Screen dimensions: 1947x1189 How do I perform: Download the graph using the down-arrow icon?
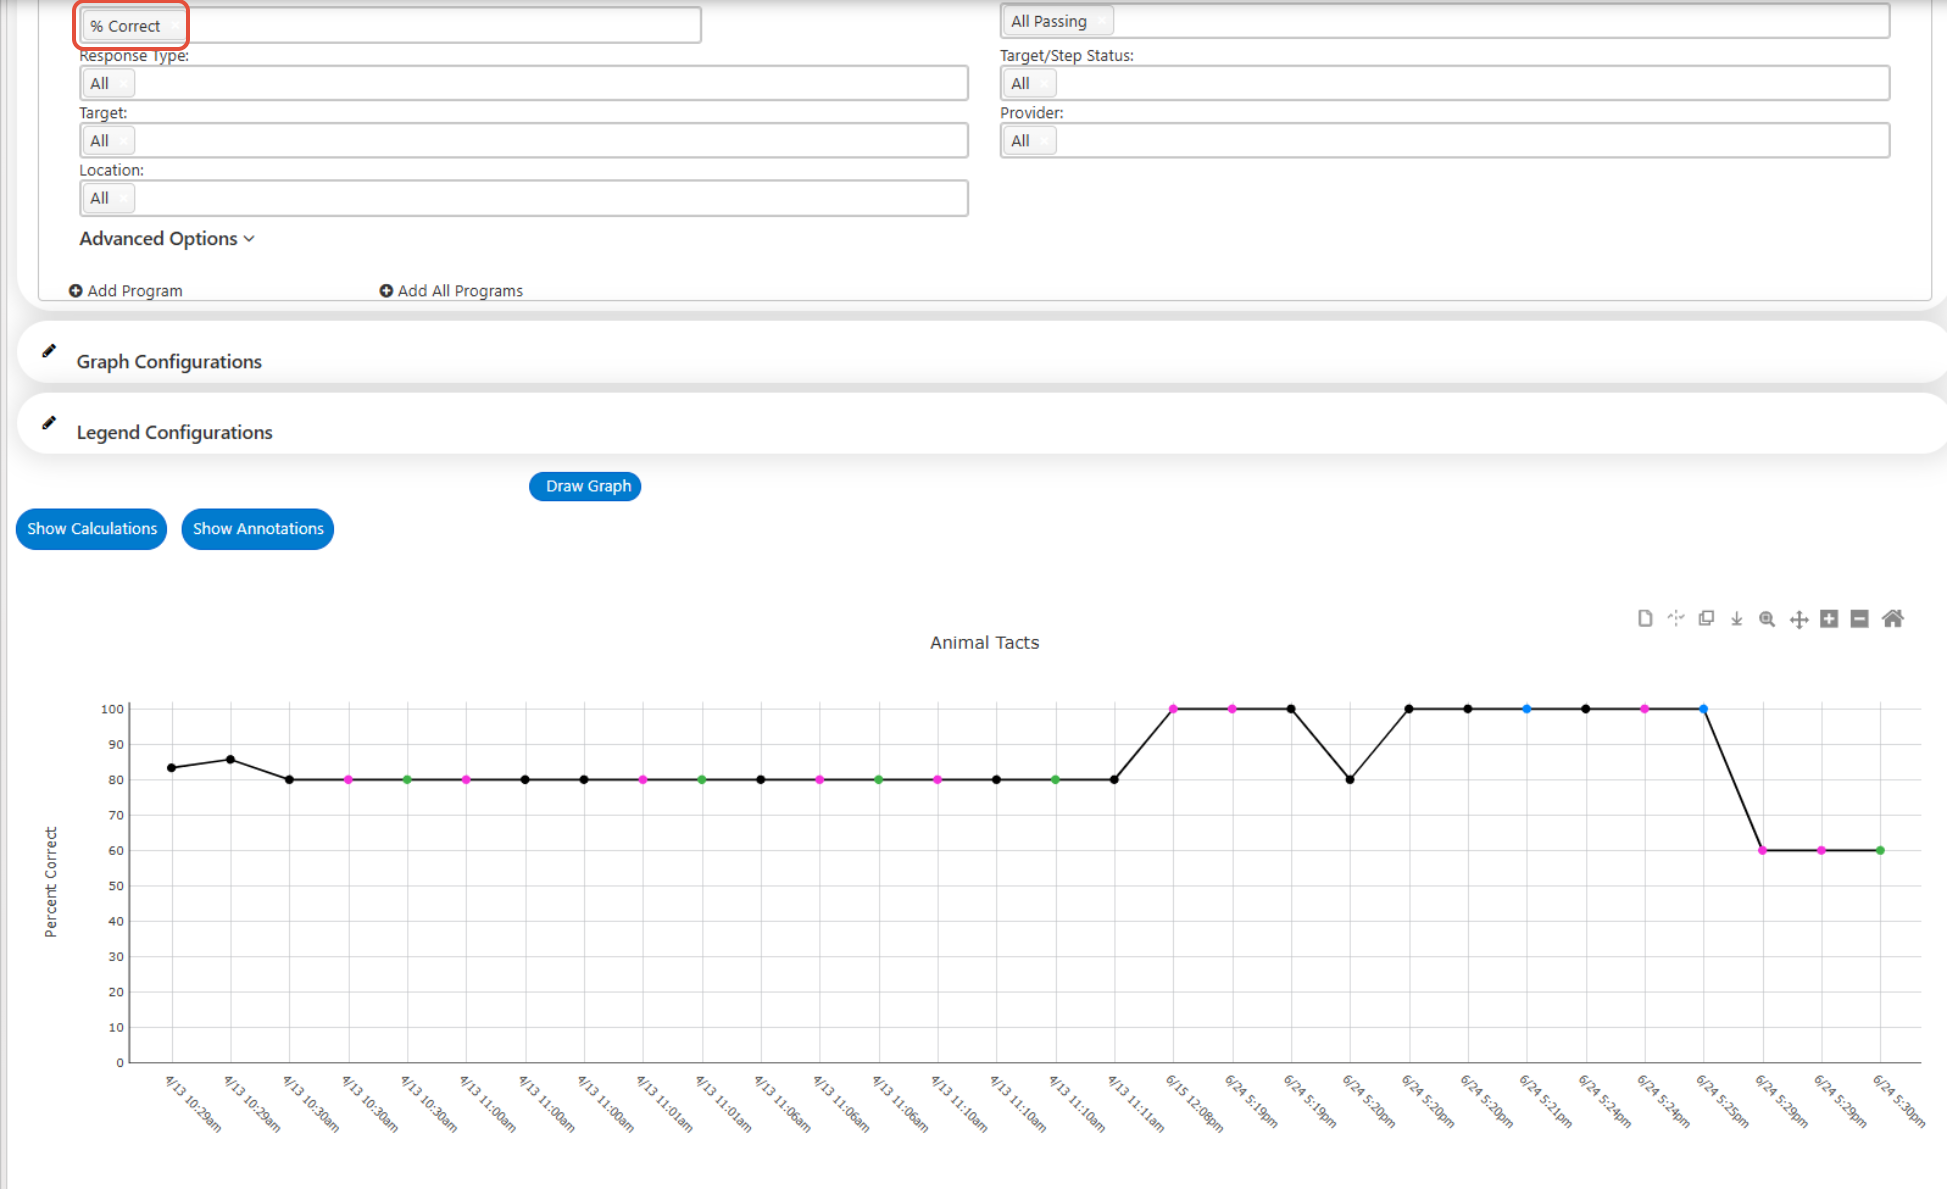1737,619
